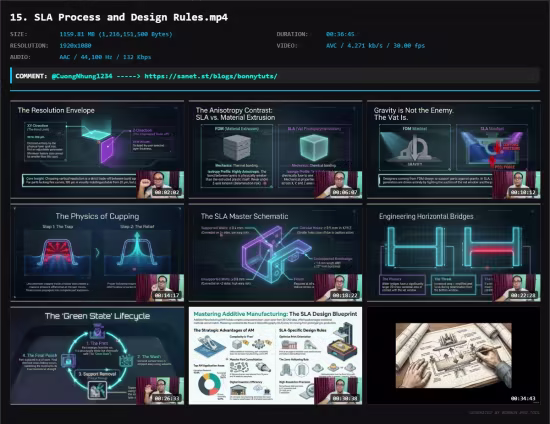
Task: Open the Anisotropy Contrast SLA vs. Material Extrusion thumbnail
Action: click(275, 150)
